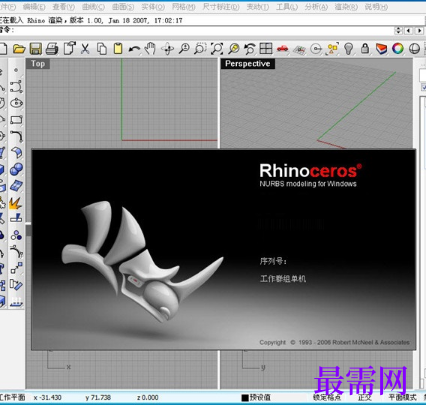Screen dimensions: 426x412
Task: Toggle Ortho mode 正交 in status bar
Action: pos(365,397)
